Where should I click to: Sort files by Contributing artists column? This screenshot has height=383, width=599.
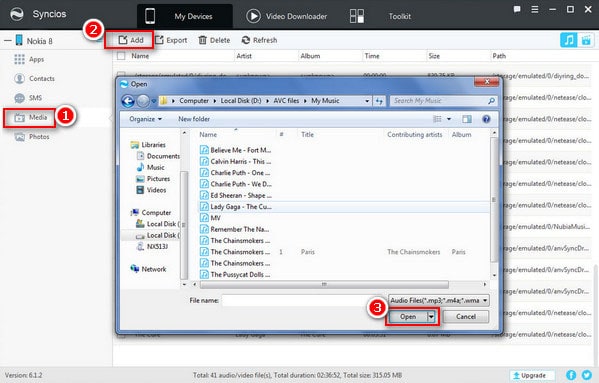point(414,135)
